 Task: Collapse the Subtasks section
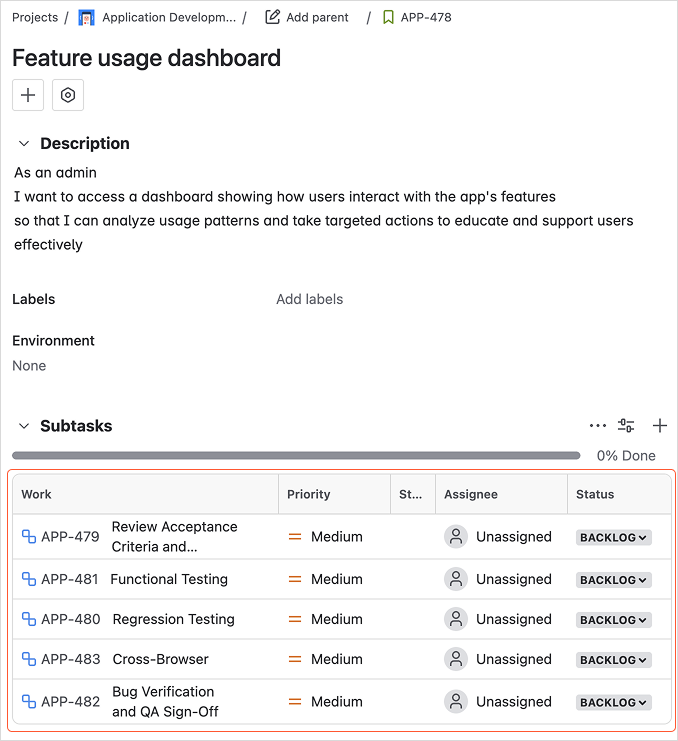(x=24, y=426)
